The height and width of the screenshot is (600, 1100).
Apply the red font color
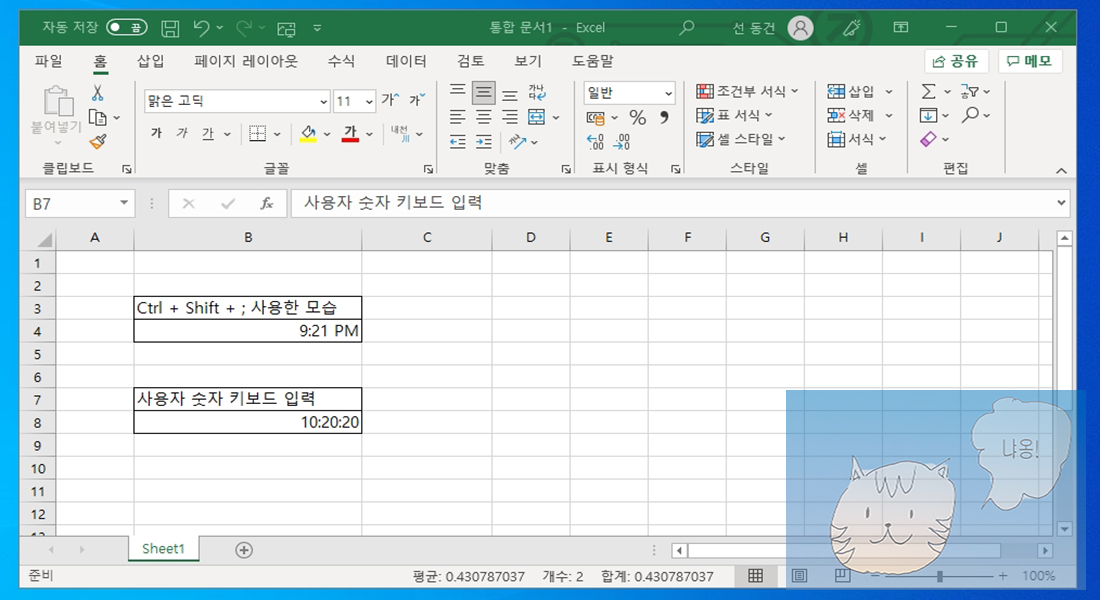pyautogui.click(x=350, y=133)
